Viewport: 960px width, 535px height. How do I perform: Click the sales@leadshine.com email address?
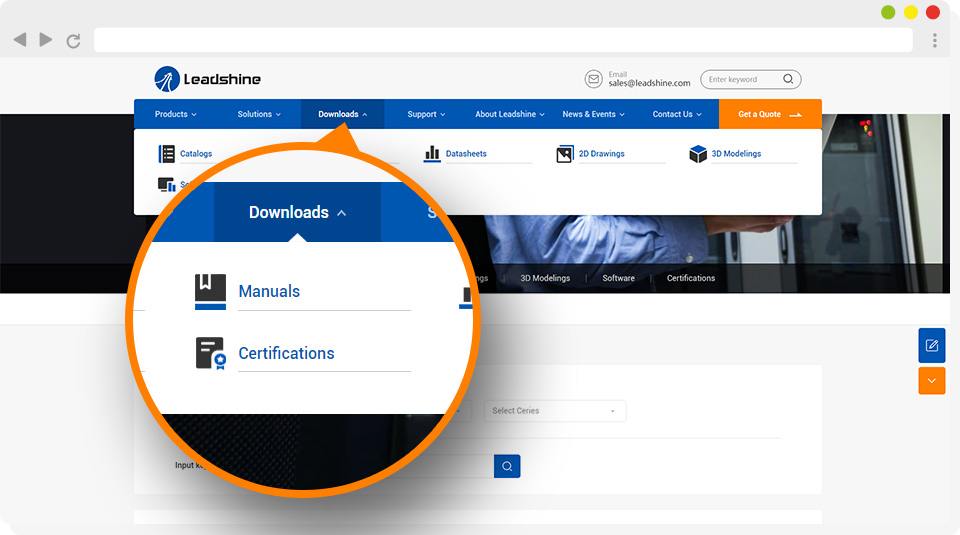coord(650,83)
